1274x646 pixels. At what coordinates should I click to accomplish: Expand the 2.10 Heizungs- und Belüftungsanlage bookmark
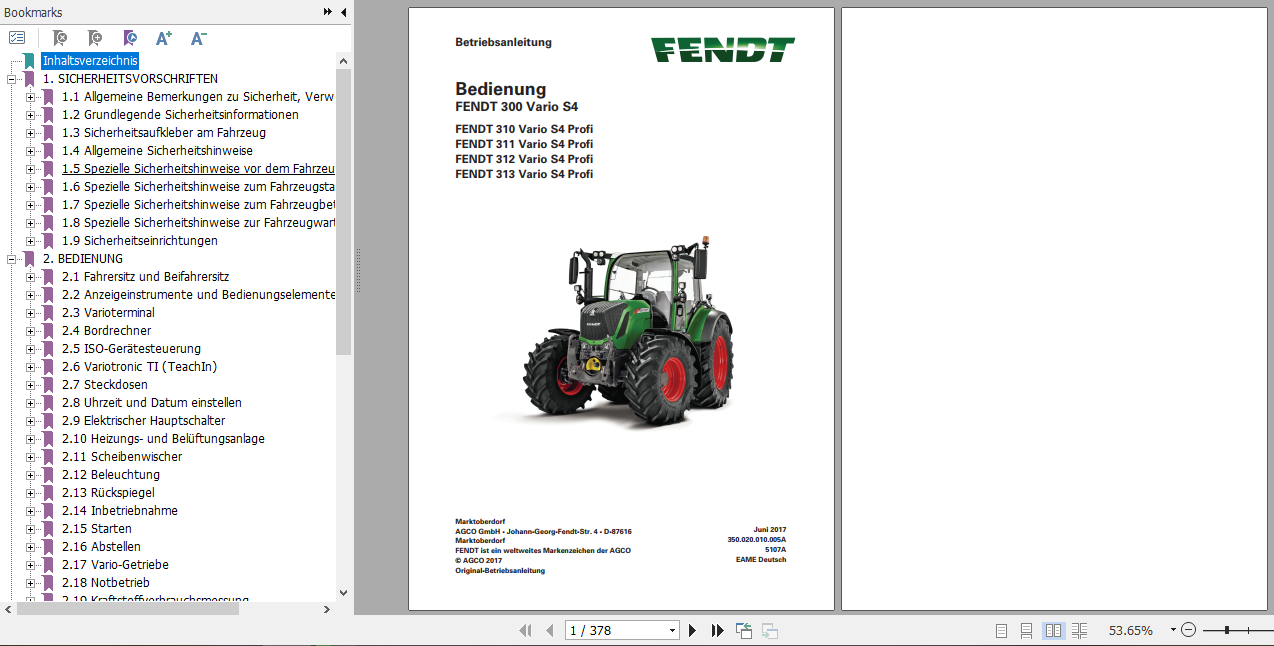(30, 439)
